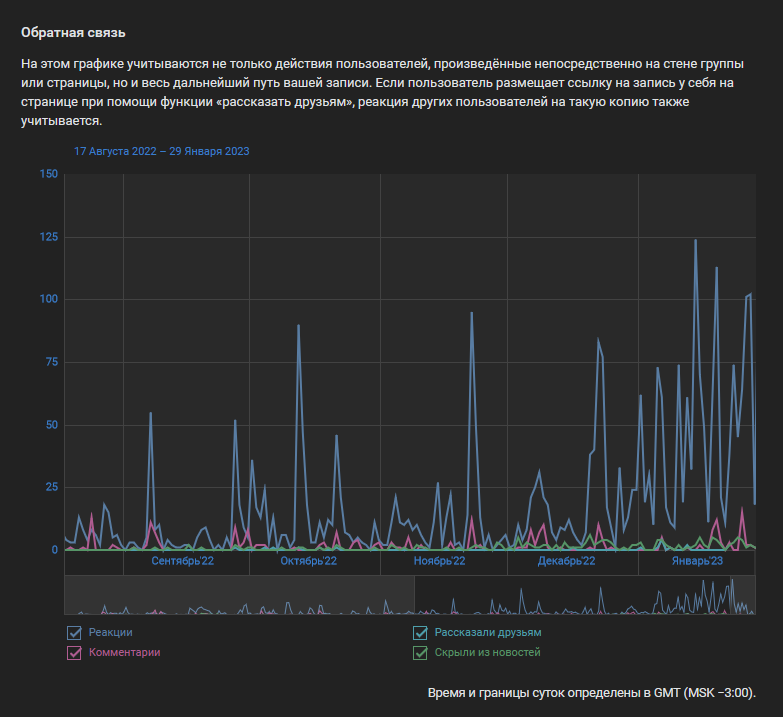Select the Декабрь'22 month label
This screenshot has height=717, width=783.
[566, 561]
